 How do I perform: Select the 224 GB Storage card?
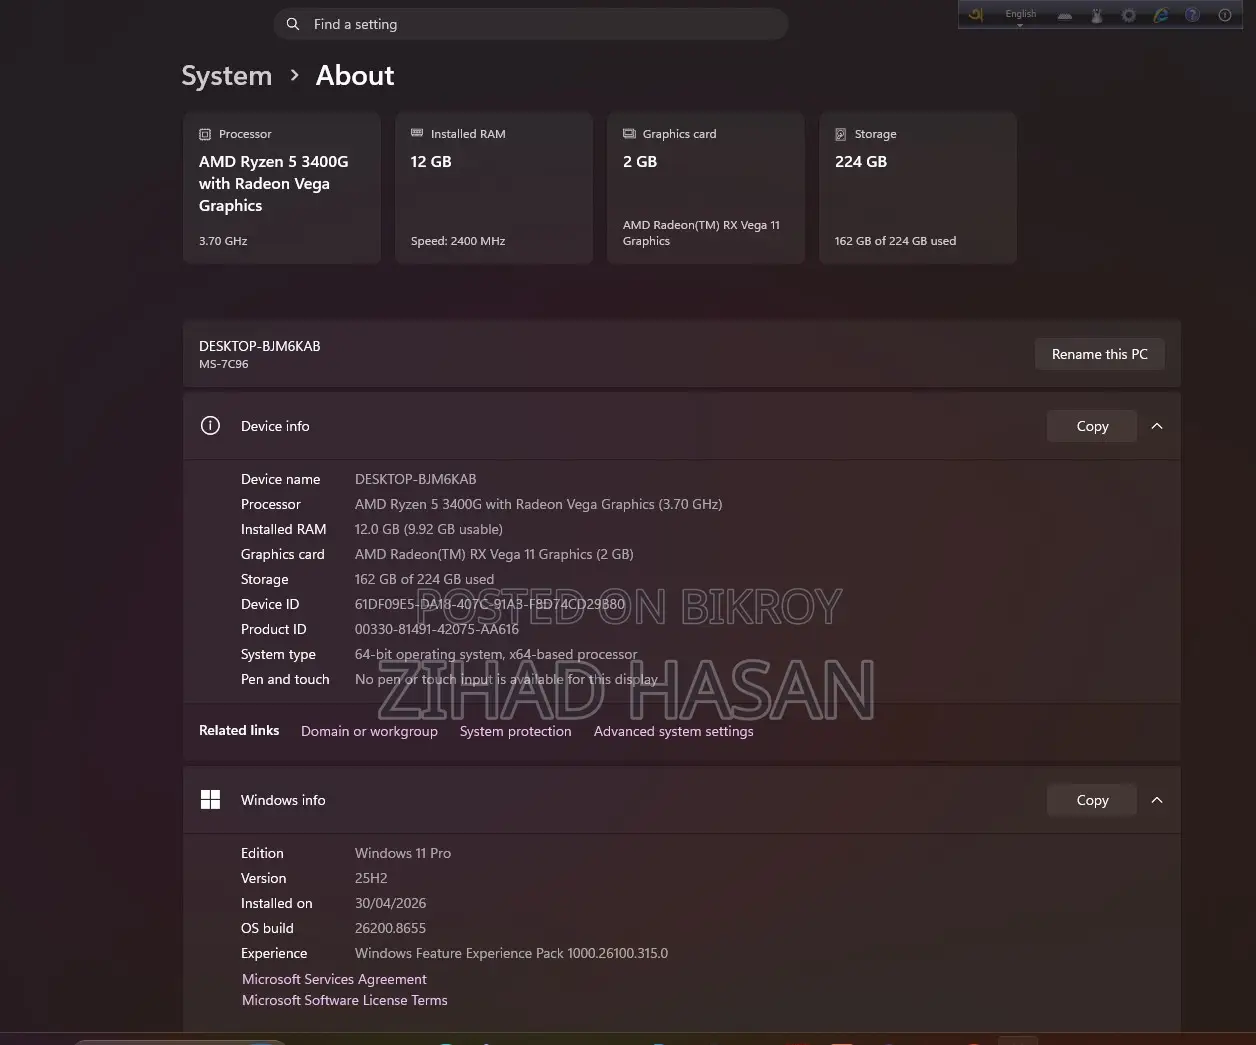(918, 188)
